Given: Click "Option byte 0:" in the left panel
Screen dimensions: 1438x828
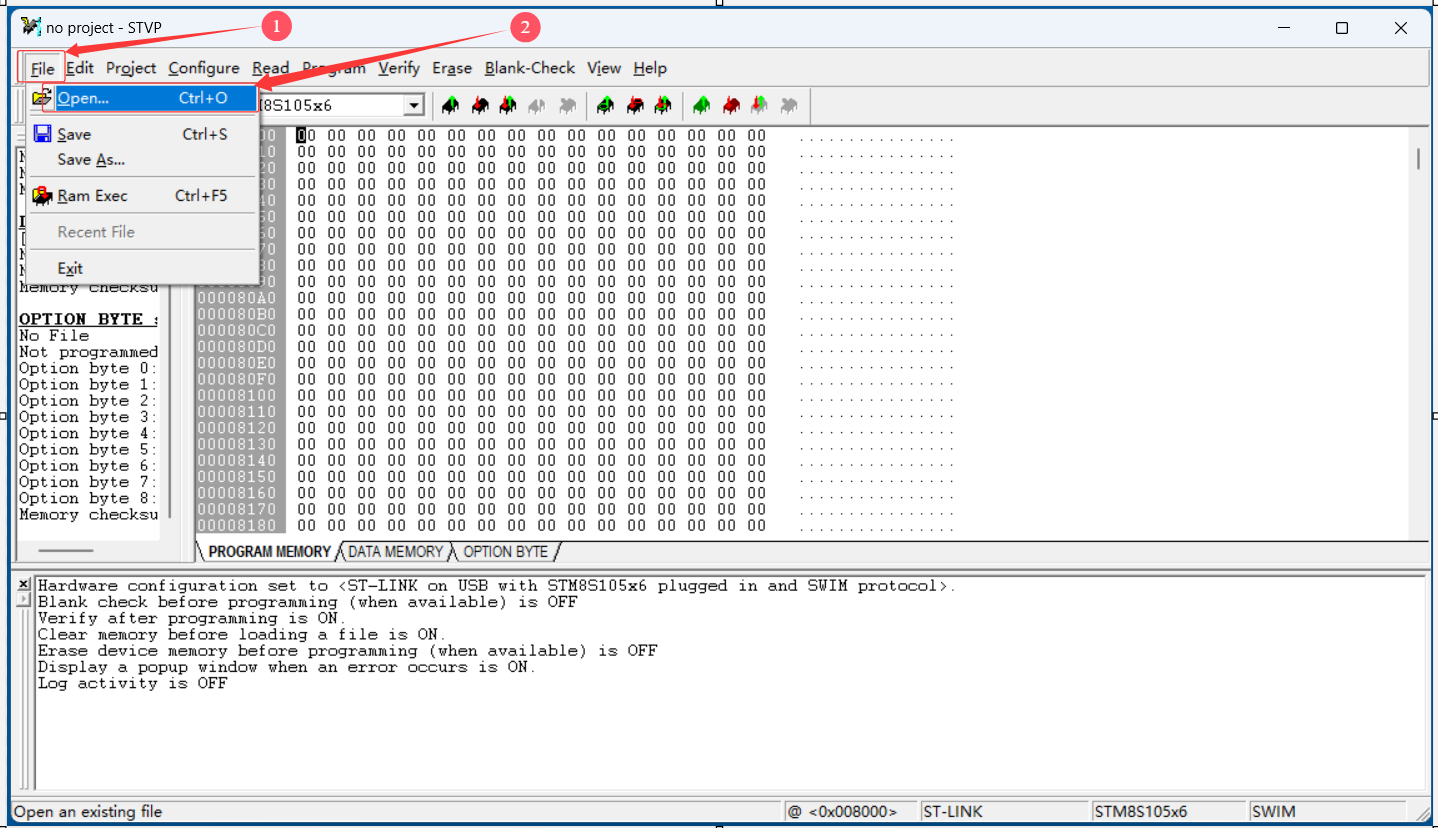Looking at the screenshot, I should coord(88,368).
